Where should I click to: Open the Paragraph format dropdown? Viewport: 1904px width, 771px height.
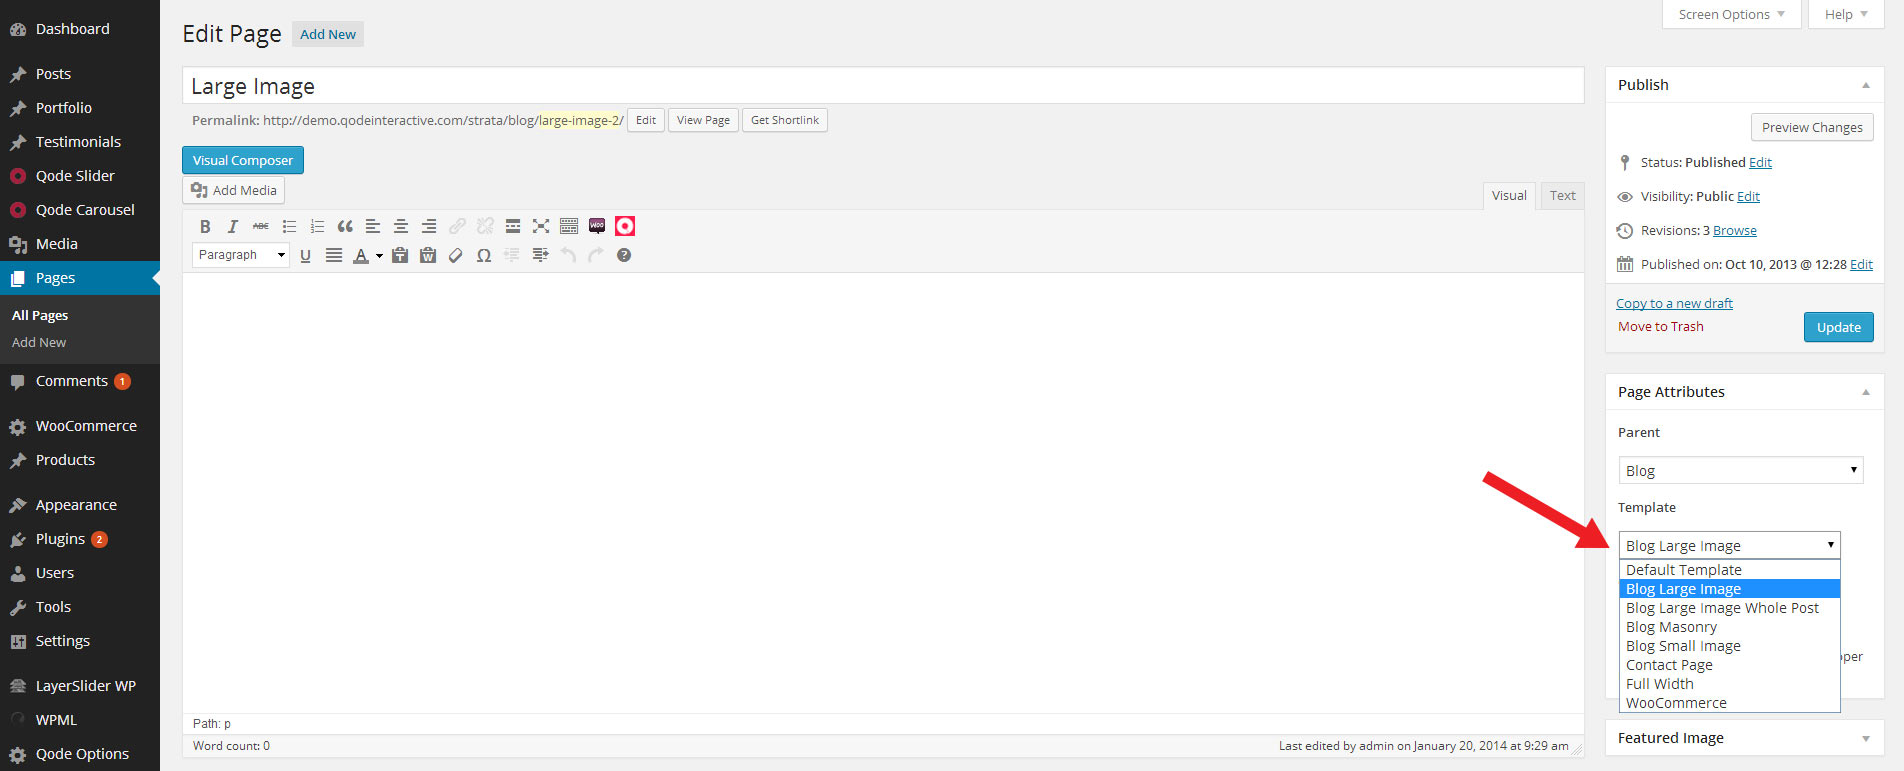pos(241,255)
